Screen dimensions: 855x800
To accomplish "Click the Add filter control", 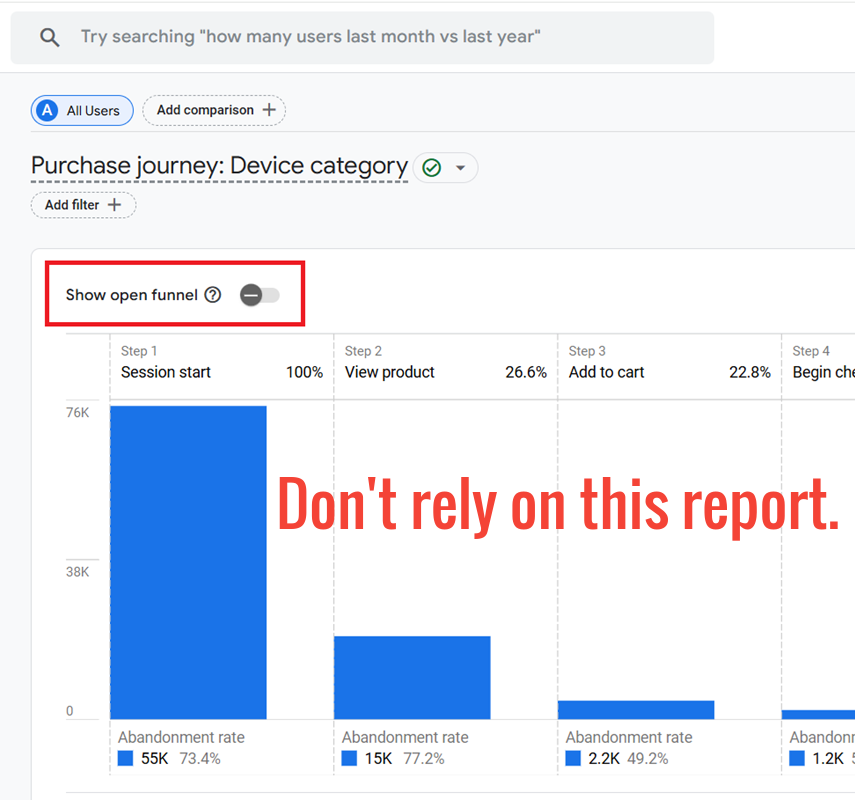I will [83, 205].
